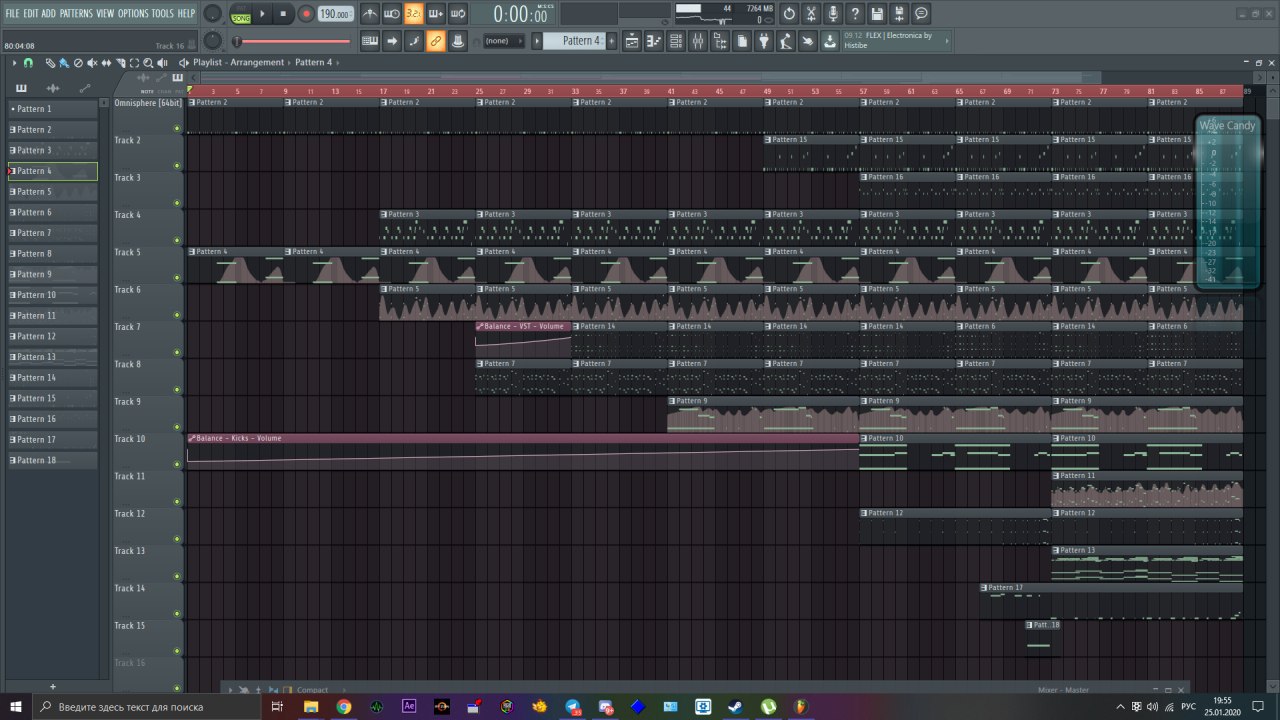Open the Browser view icon

coord(720,41)
